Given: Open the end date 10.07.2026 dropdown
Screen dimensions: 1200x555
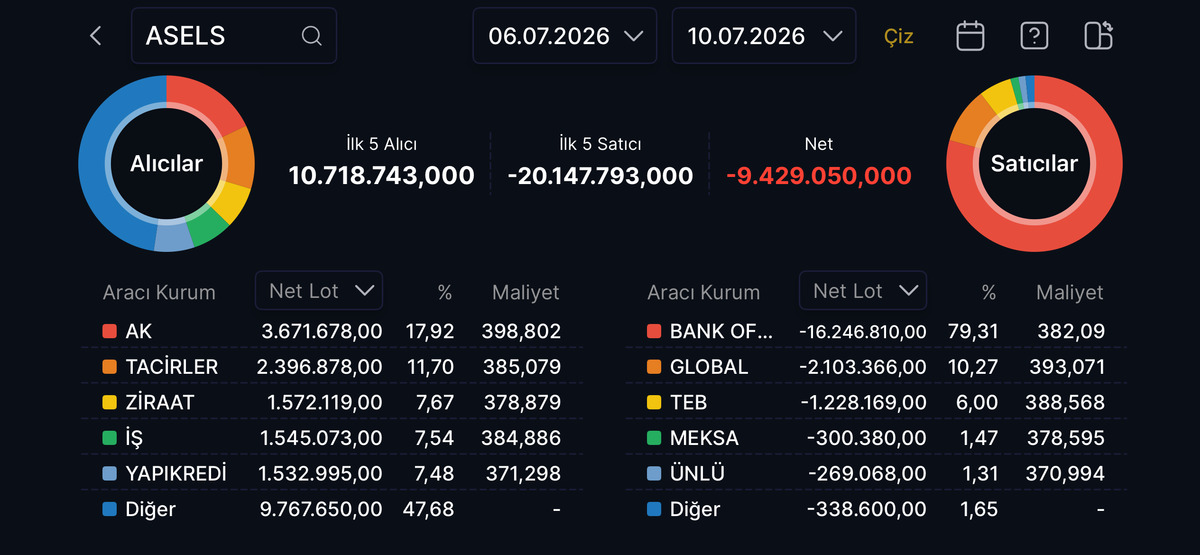Looking at the screenshot, I should tap(764, 36).
